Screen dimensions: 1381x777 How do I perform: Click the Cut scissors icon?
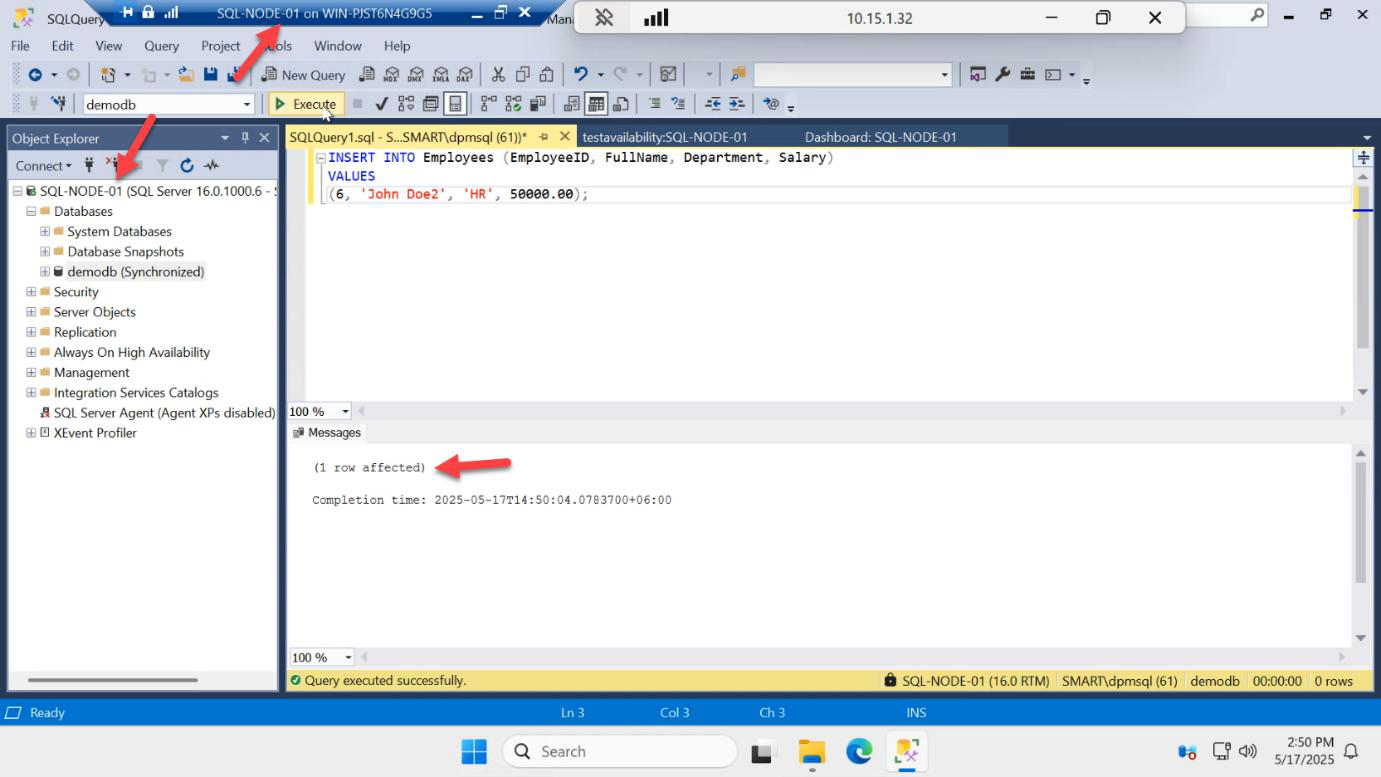(498, 75)
